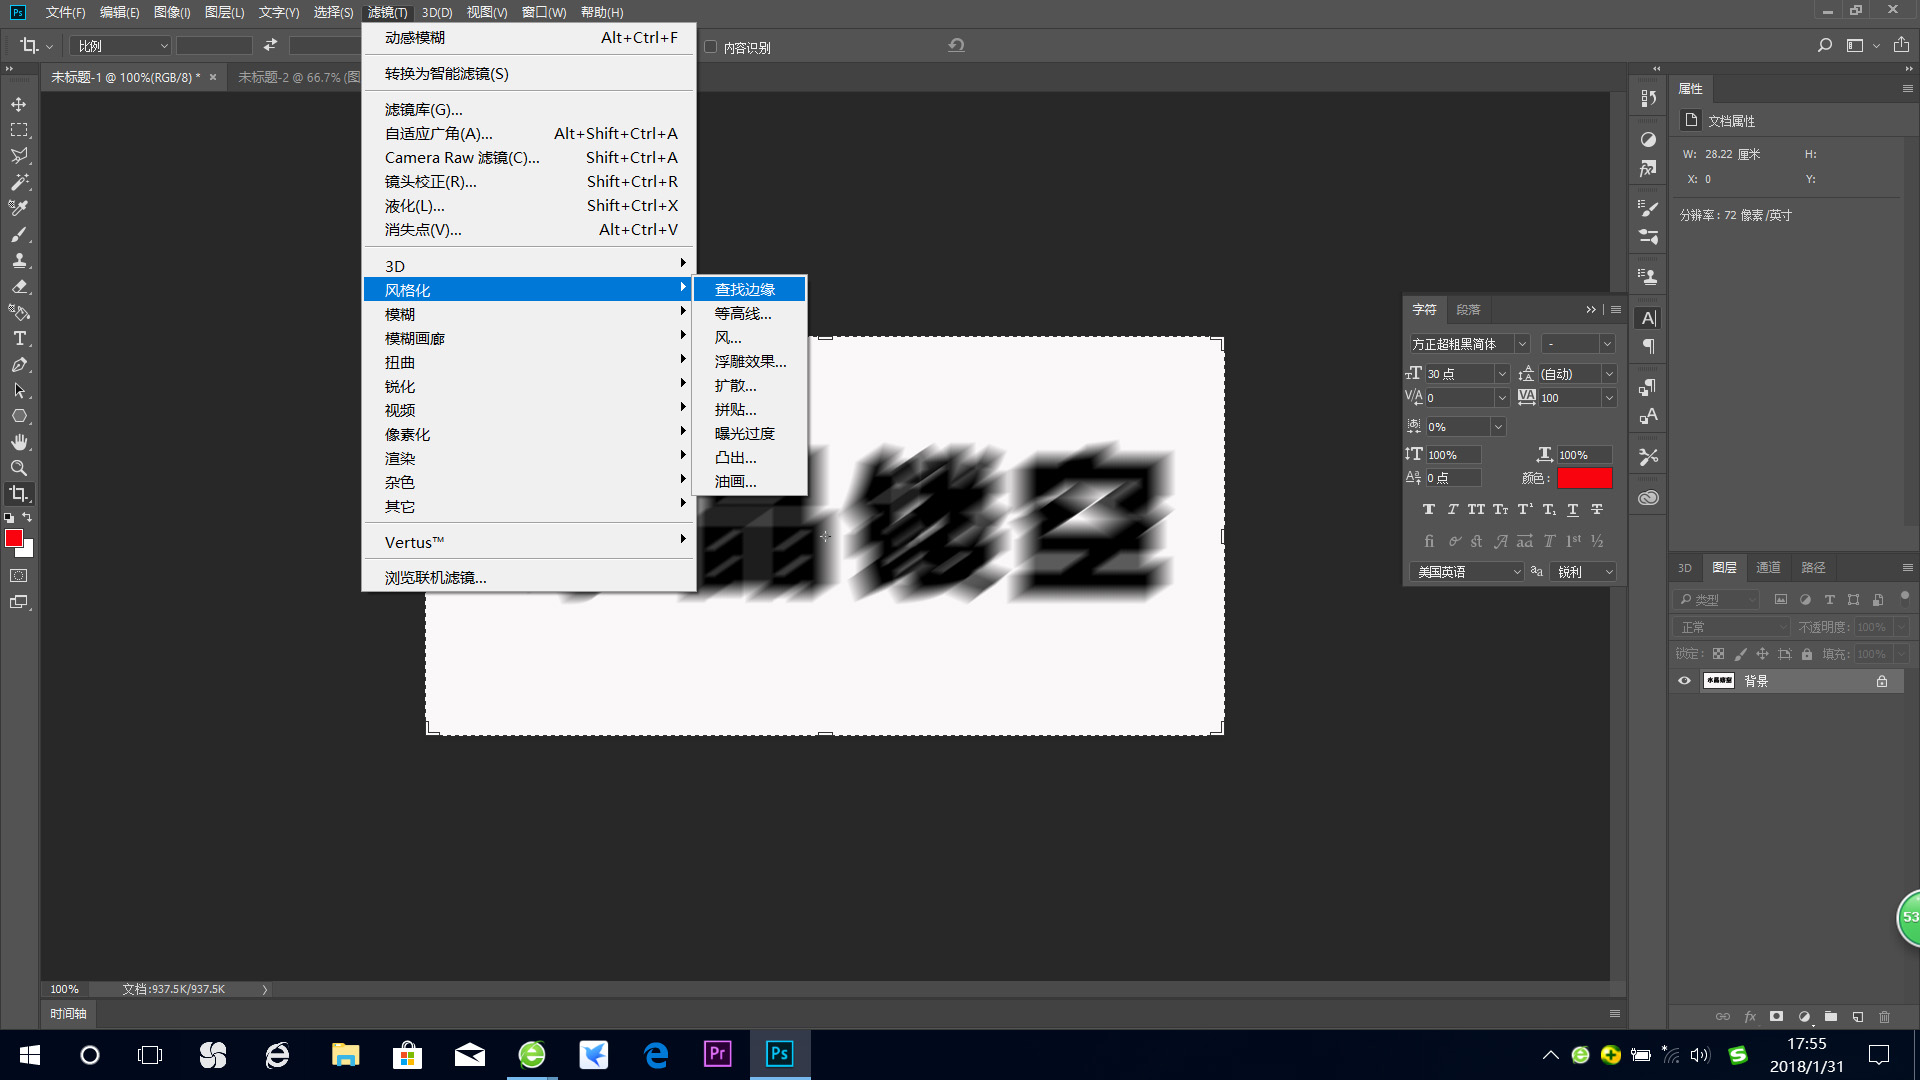Expand the 美国英语 language dropdown
Image resolution: width=1920 pixels, height=1080 pixels.
tap(1516, 572)
